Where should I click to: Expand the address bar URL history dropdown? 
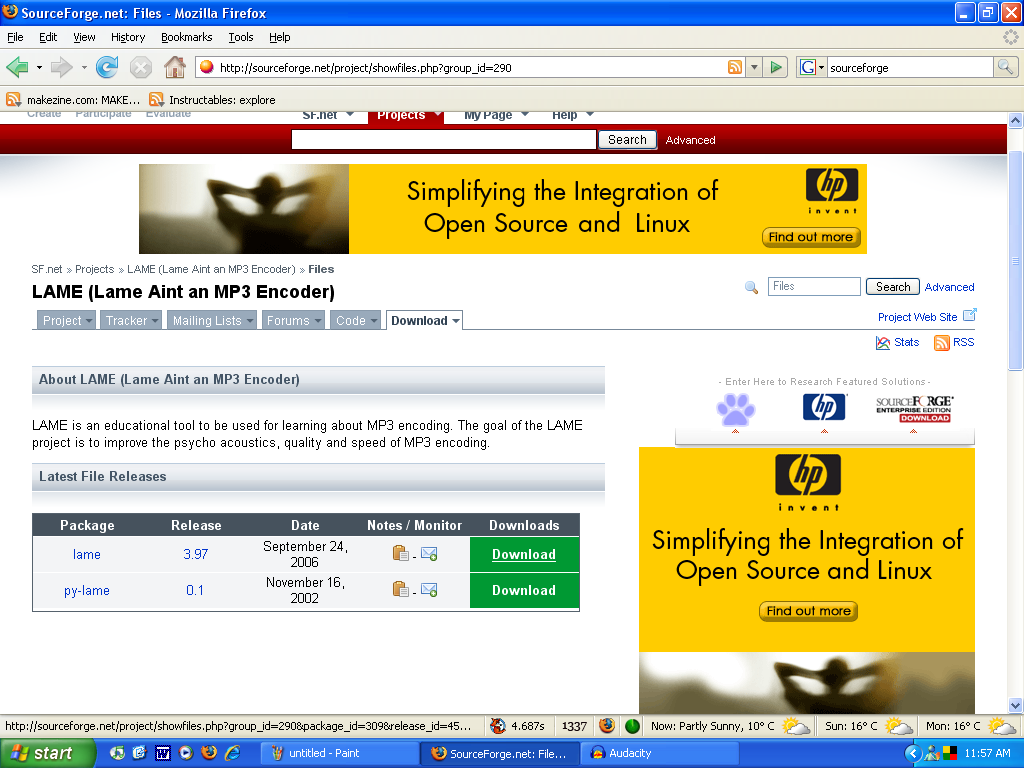coord(754,67)
